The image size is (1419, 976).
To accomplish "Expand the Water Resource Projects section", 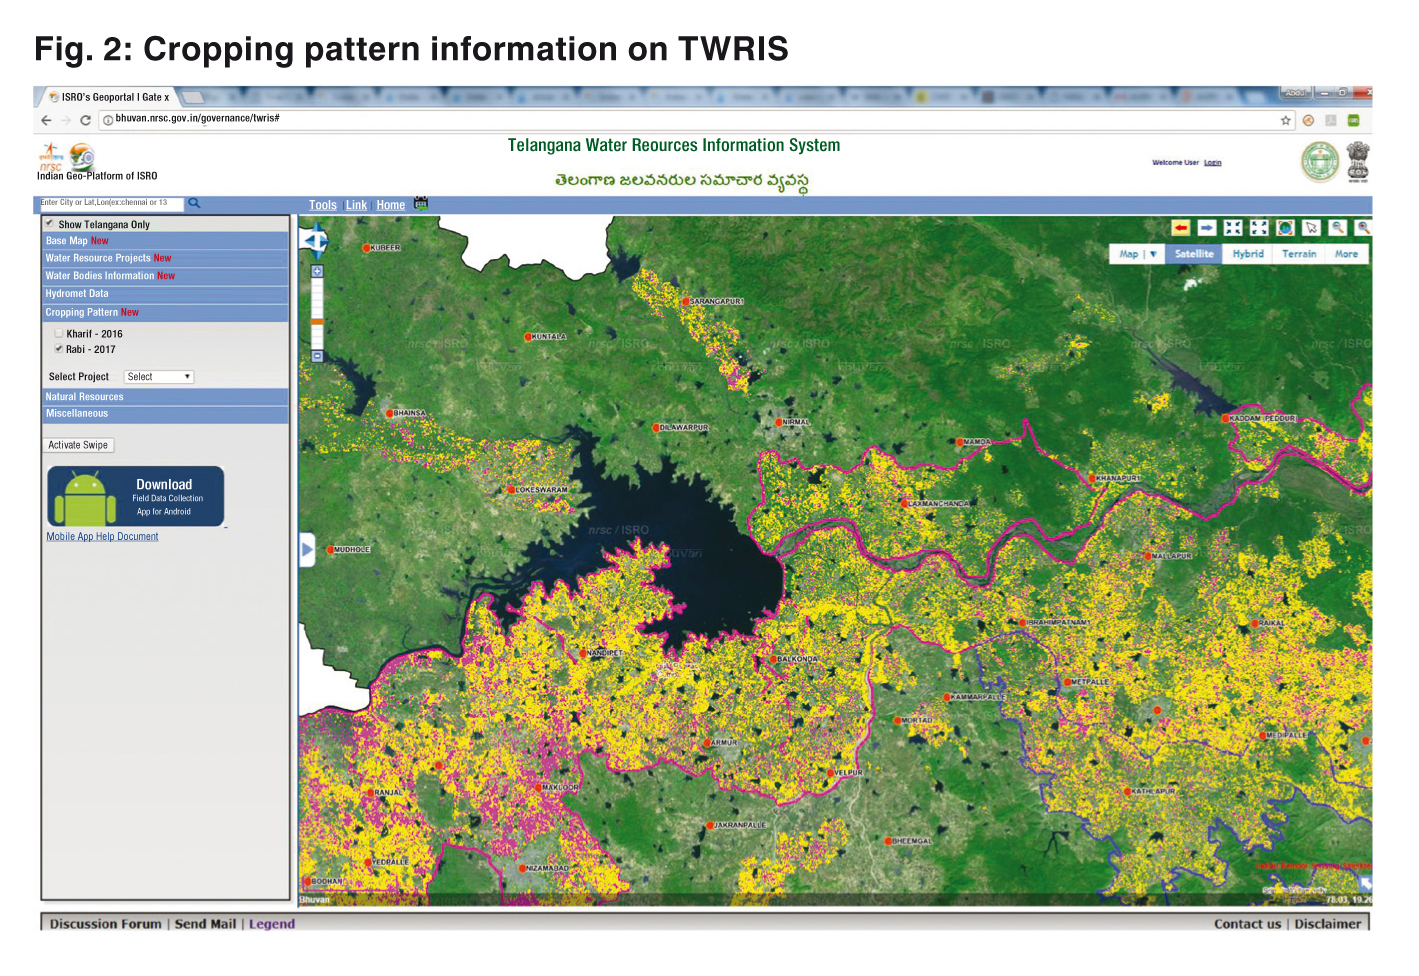I will (165, 258).
